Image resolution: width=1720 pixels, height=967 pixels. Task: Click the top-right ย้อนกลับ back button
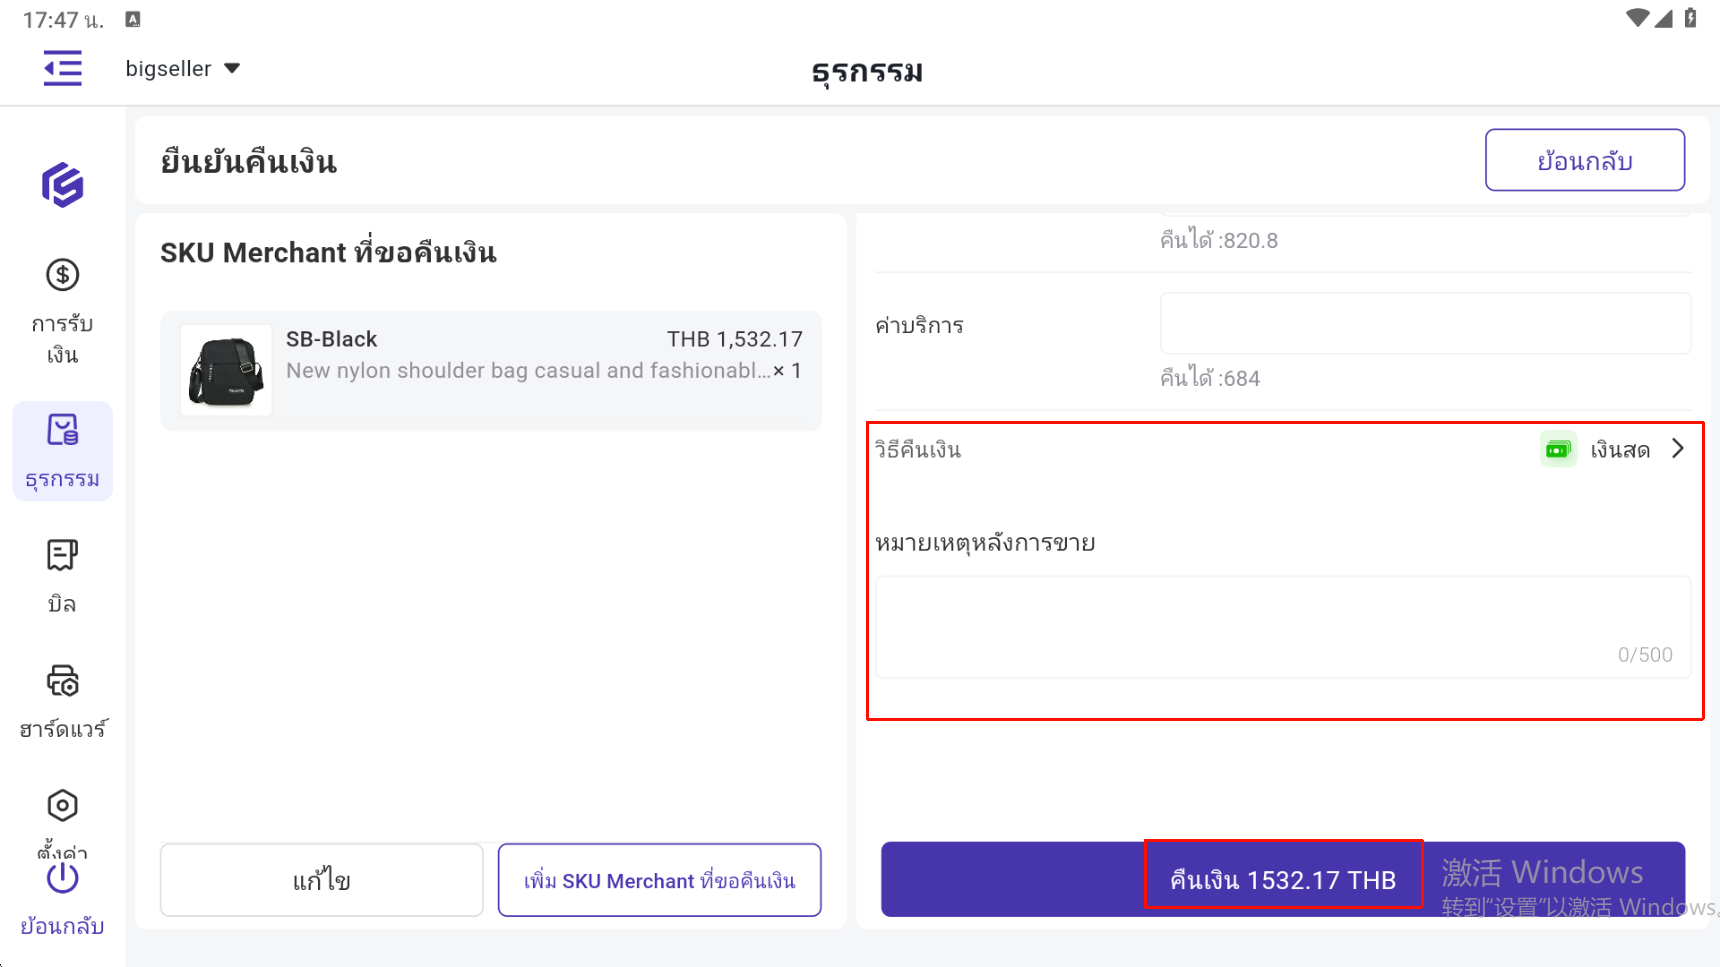click(x=1584, y=160)
